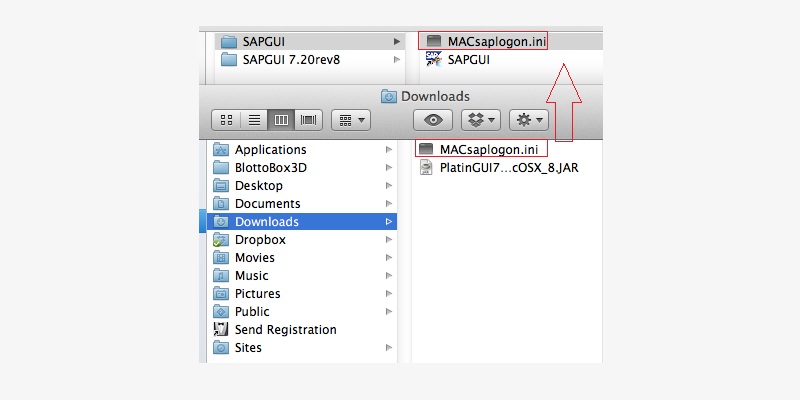Click the Send Registration app icon

221,329
